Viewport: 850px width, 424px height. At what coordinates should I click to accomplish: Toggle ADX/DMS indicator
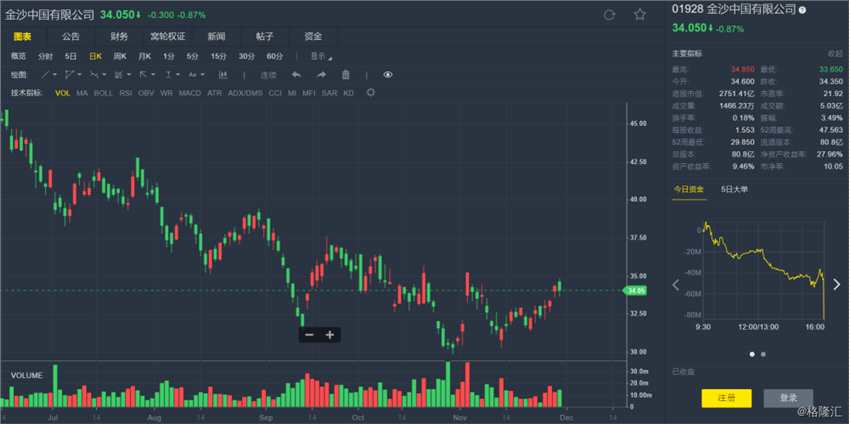[x=245, y=93]
